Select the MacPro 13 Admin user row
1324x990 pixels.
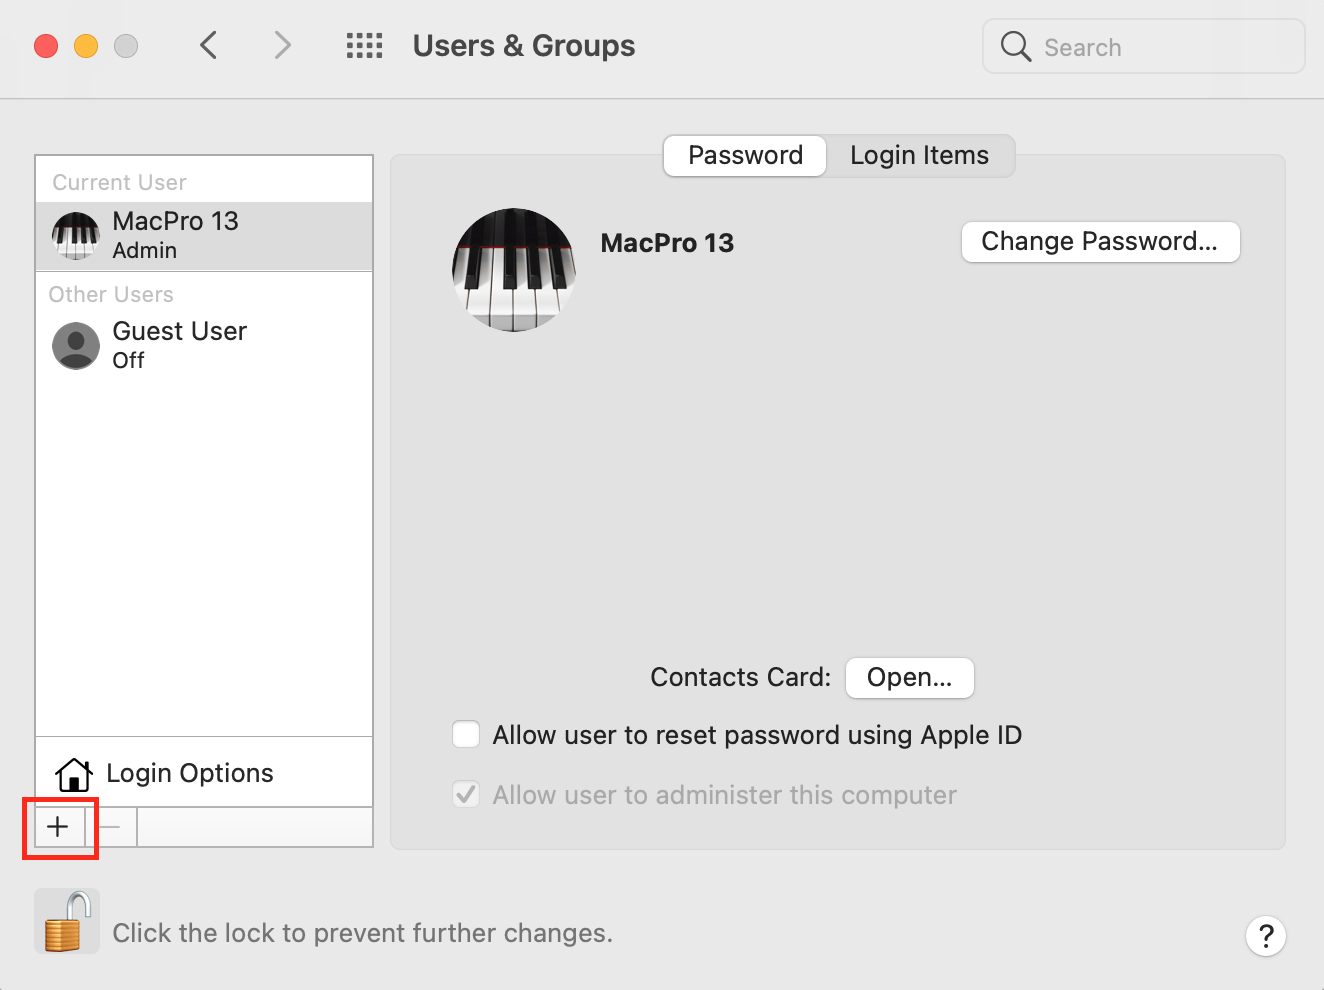[x=204, y=236]
